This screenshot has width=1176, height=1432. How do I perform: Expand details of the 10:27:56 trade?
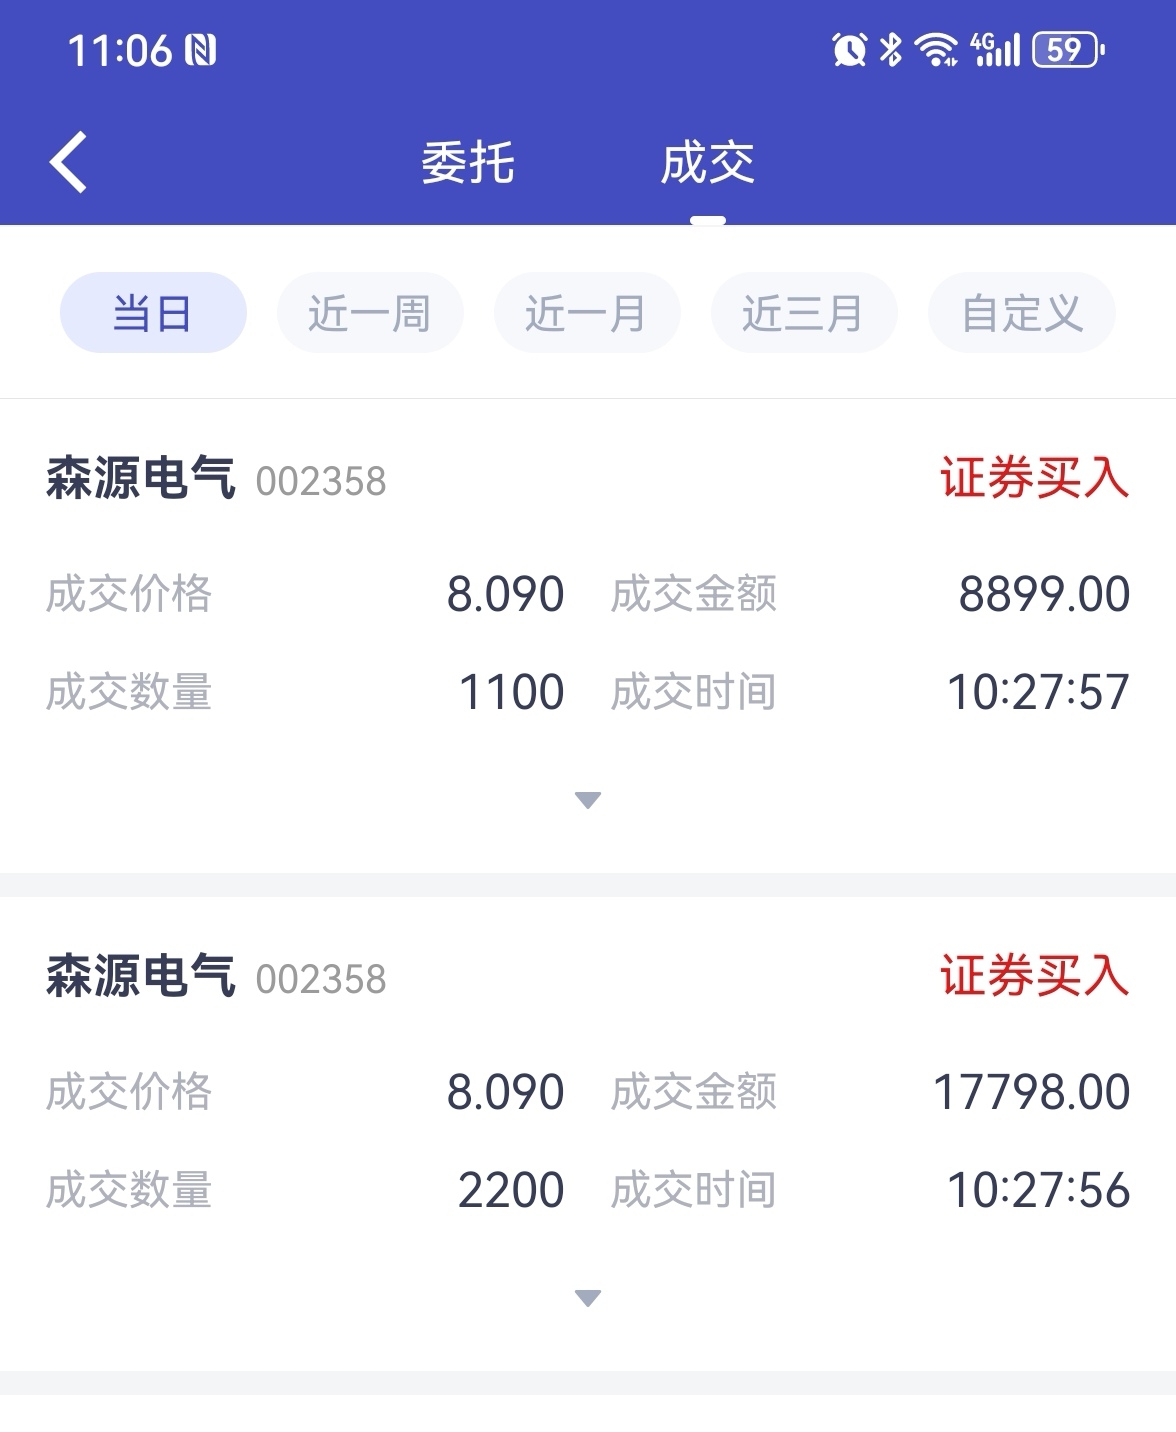pyautogui.click(x=588, y=1298)
